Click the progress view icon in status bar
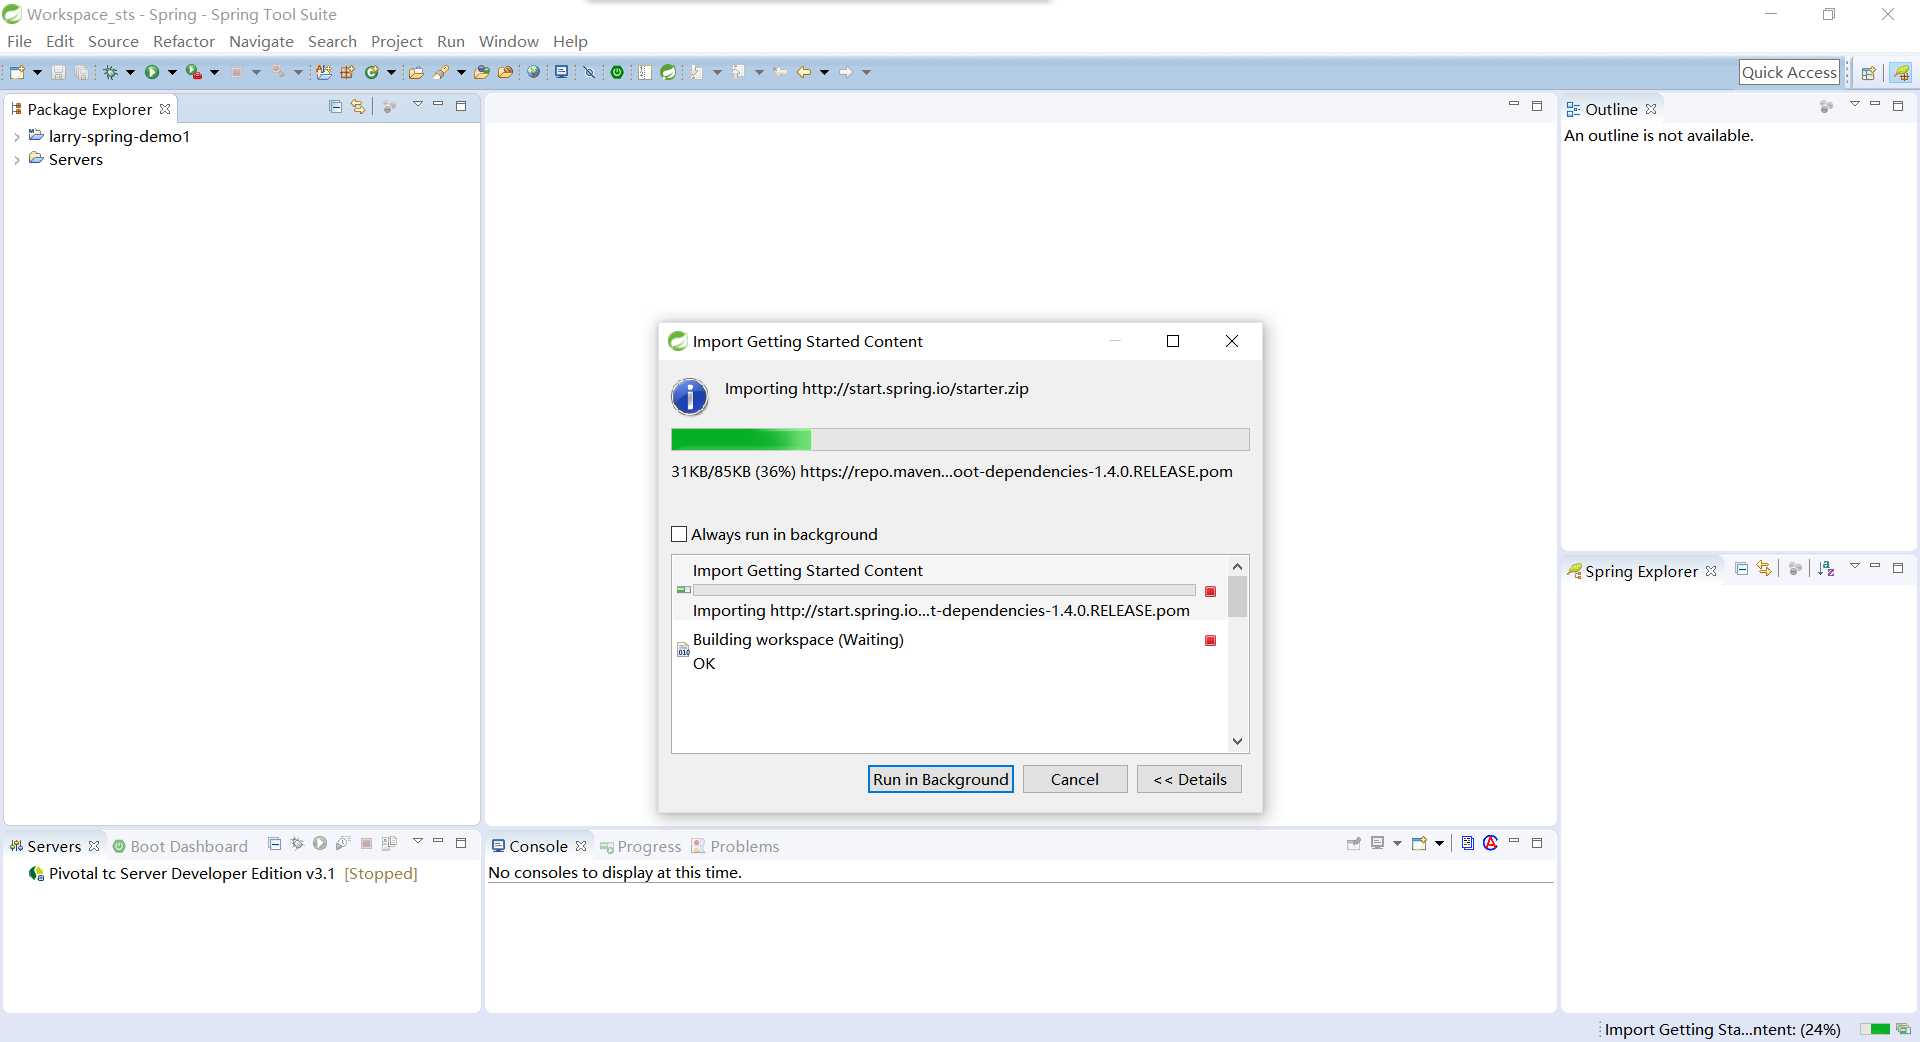The width and height of the screenshot is (1920, 1042). 1903,1029
